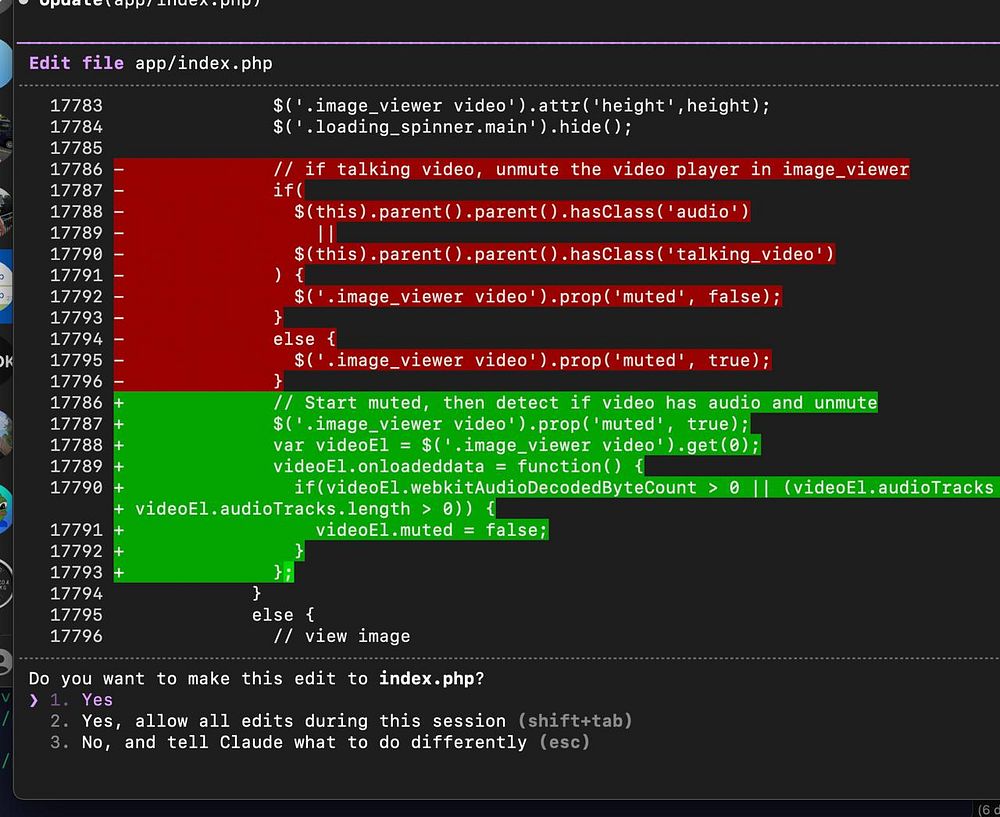Click the esc shortcut hint
Screen dimensions: 1000x817
coord(564,742)
